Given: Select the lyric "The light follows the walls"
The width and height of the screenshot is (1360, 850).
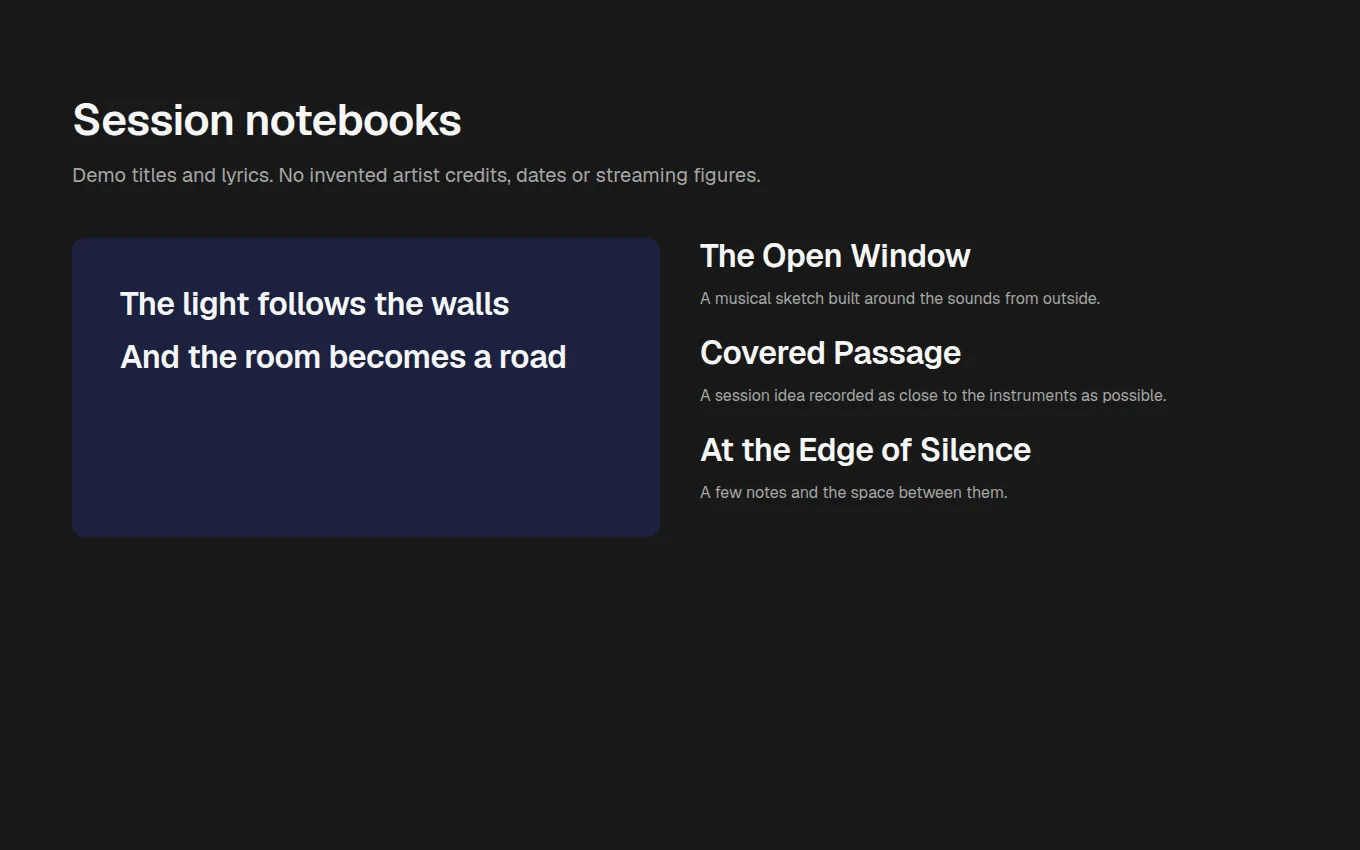Looking at the screenshot, I should (315, 304).
